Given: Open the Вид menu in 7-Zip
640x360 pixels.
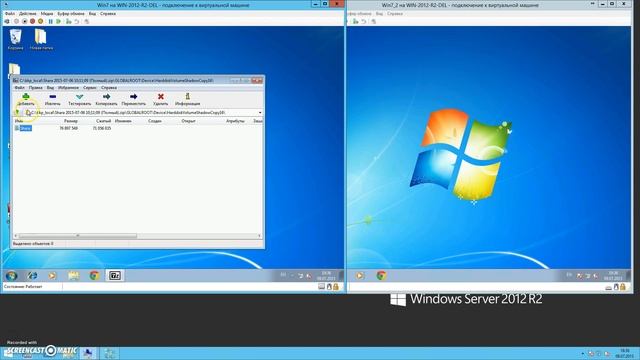Looking at the screenshot, I should click(x=50, y=88).
